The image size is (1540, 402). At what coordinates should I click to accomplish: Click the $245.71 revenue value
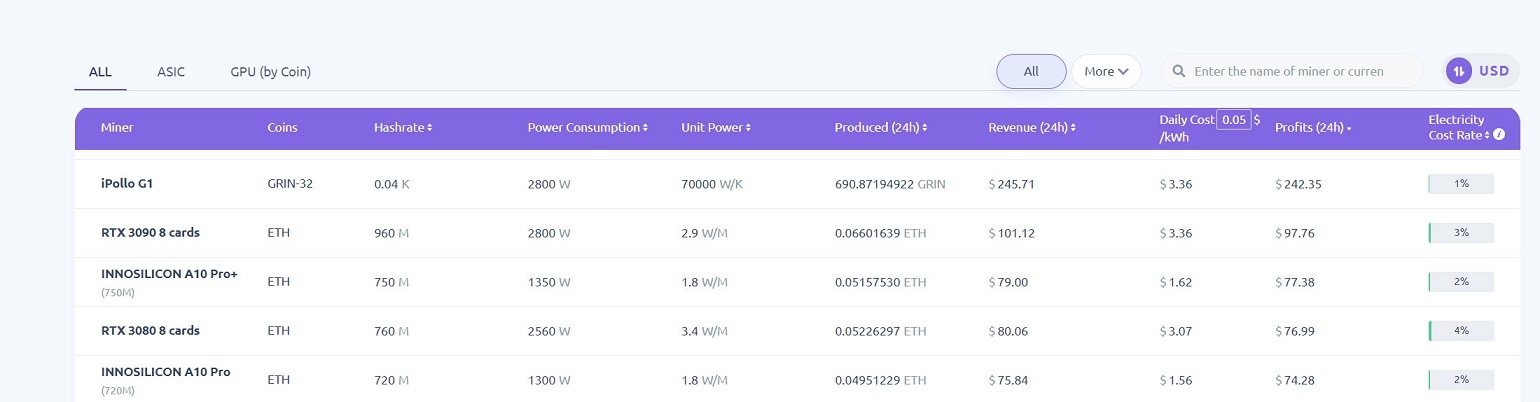pos(1012,184)
